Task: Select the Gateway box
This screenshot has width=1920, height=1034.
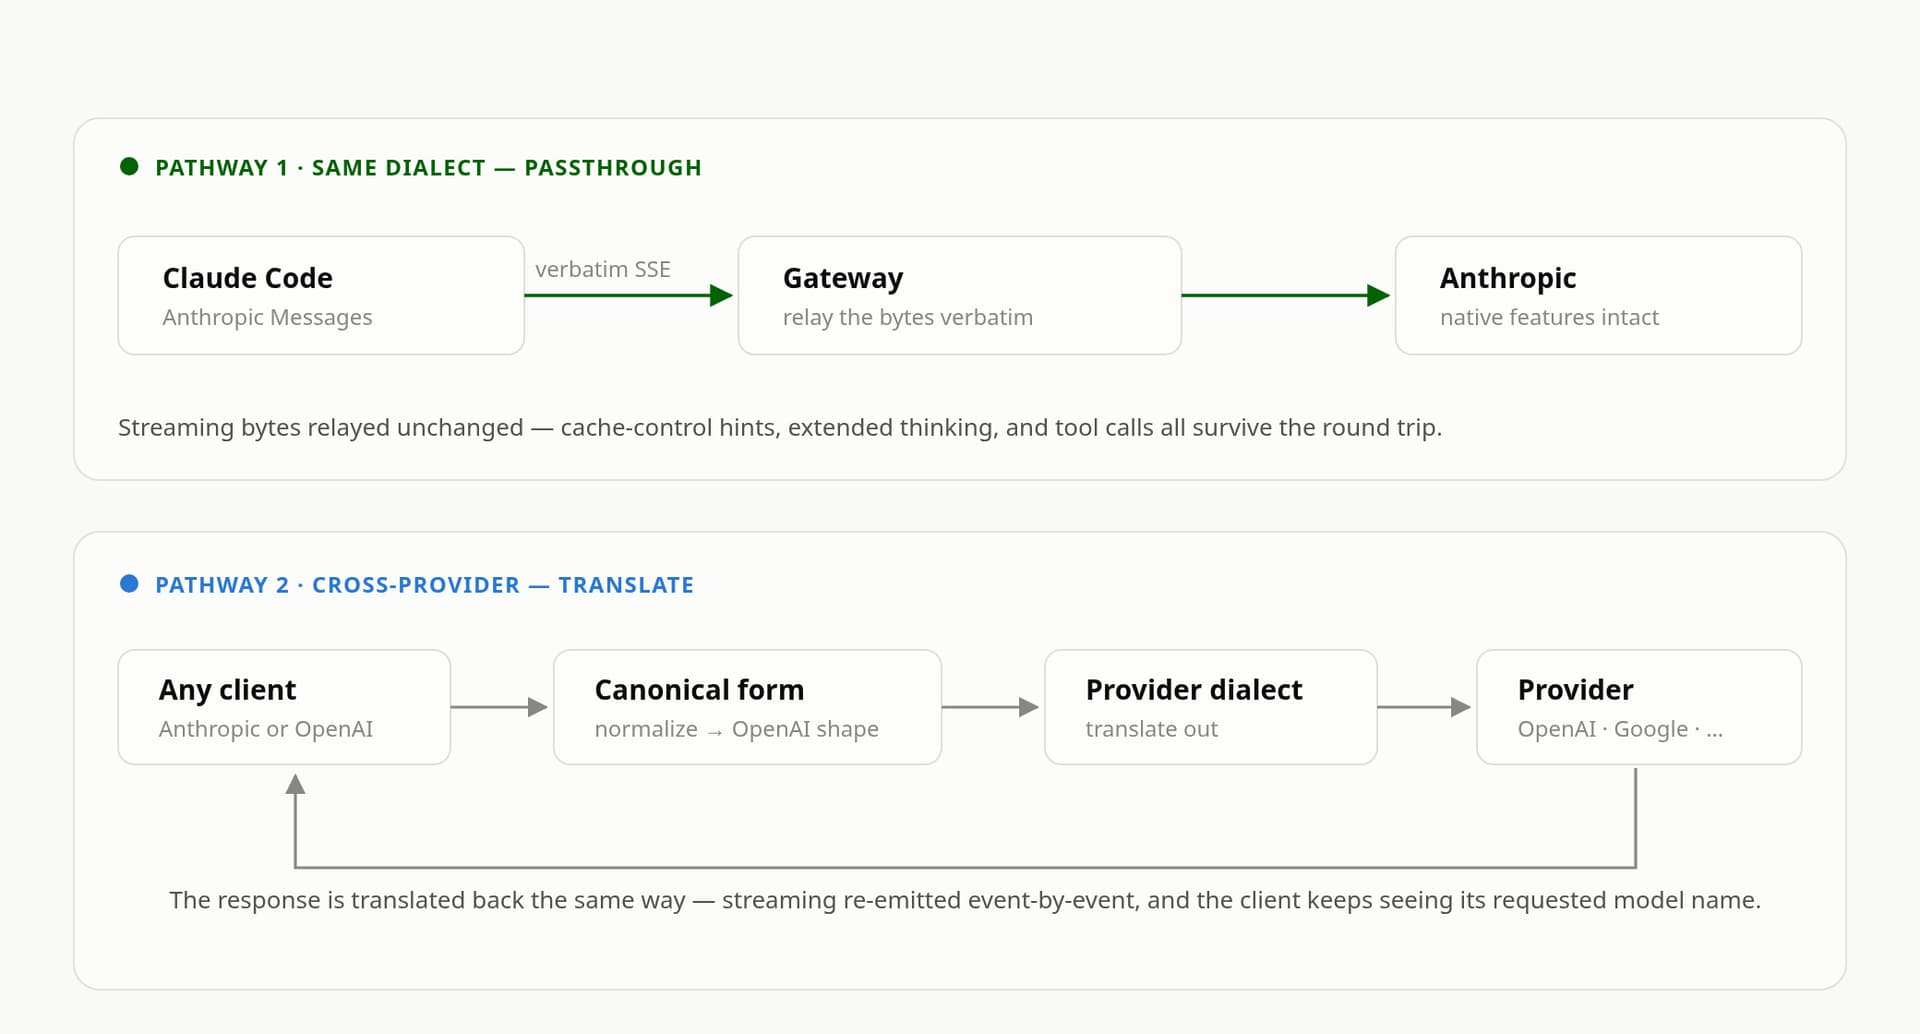Action: click(960, 295)
